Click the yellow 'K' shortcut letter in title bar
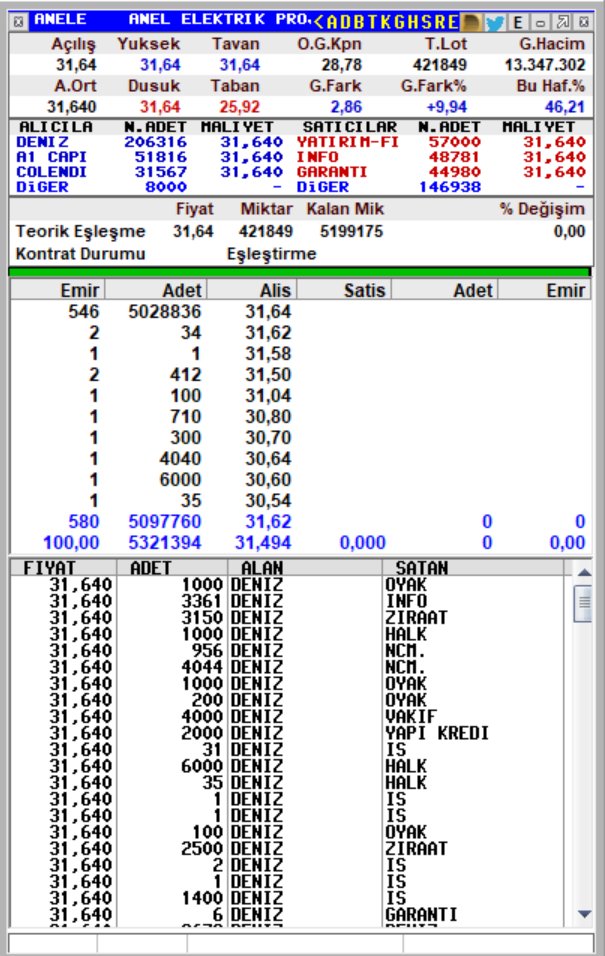Screen dimensions: 605x956 [384, 23]
